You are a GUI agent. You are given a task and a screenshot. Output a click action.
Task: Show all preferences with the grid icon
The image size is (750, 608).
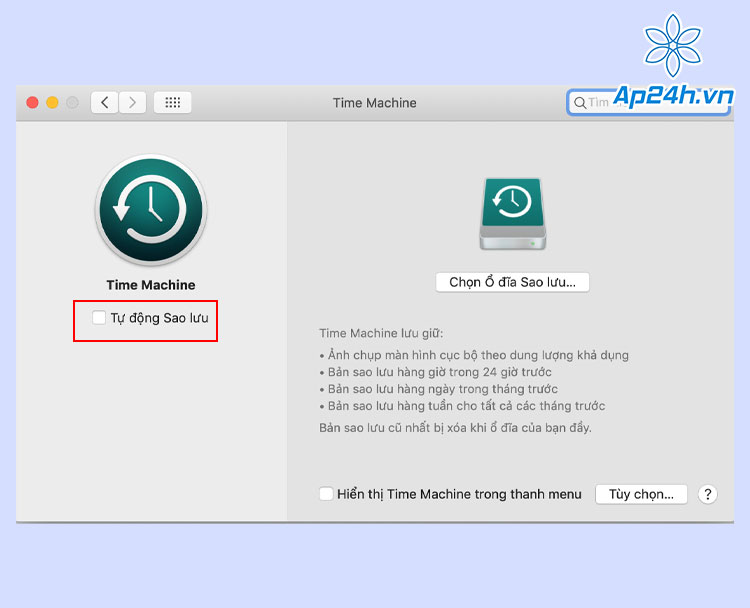click(x=172, y=102)
